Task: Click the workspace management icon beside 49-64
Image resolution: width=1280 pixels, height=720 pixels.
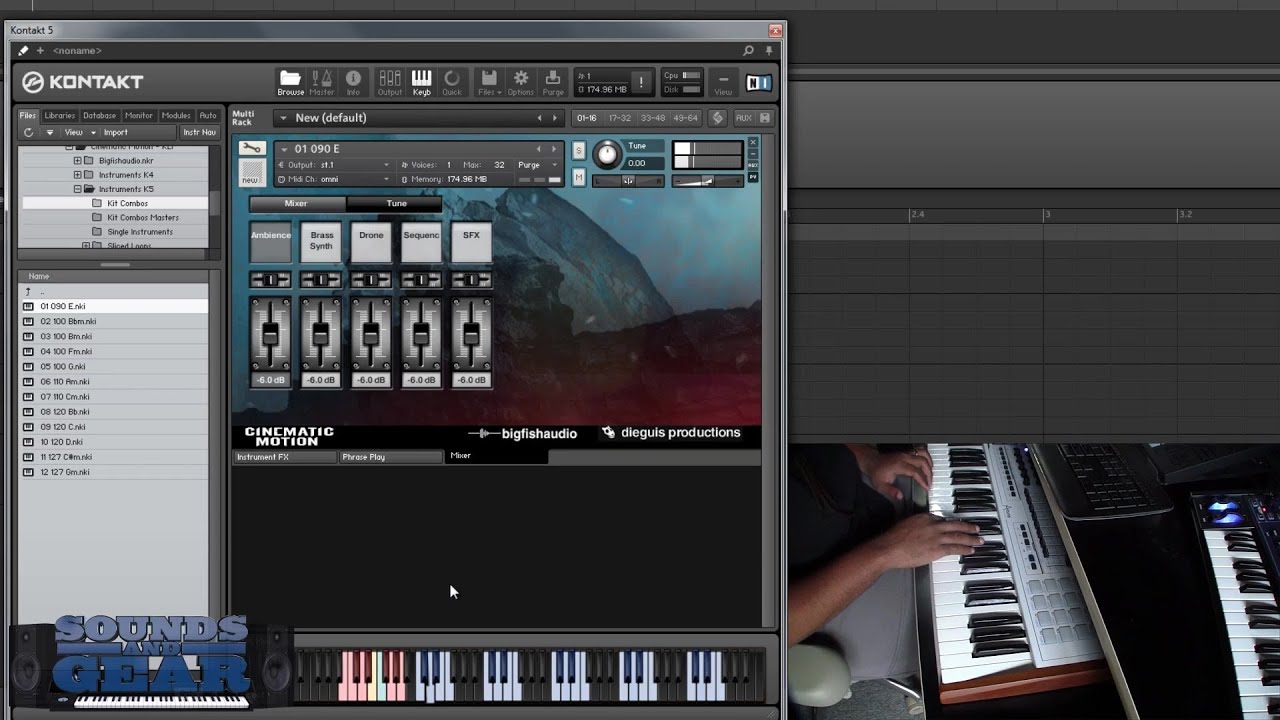Action: [717, 118]
